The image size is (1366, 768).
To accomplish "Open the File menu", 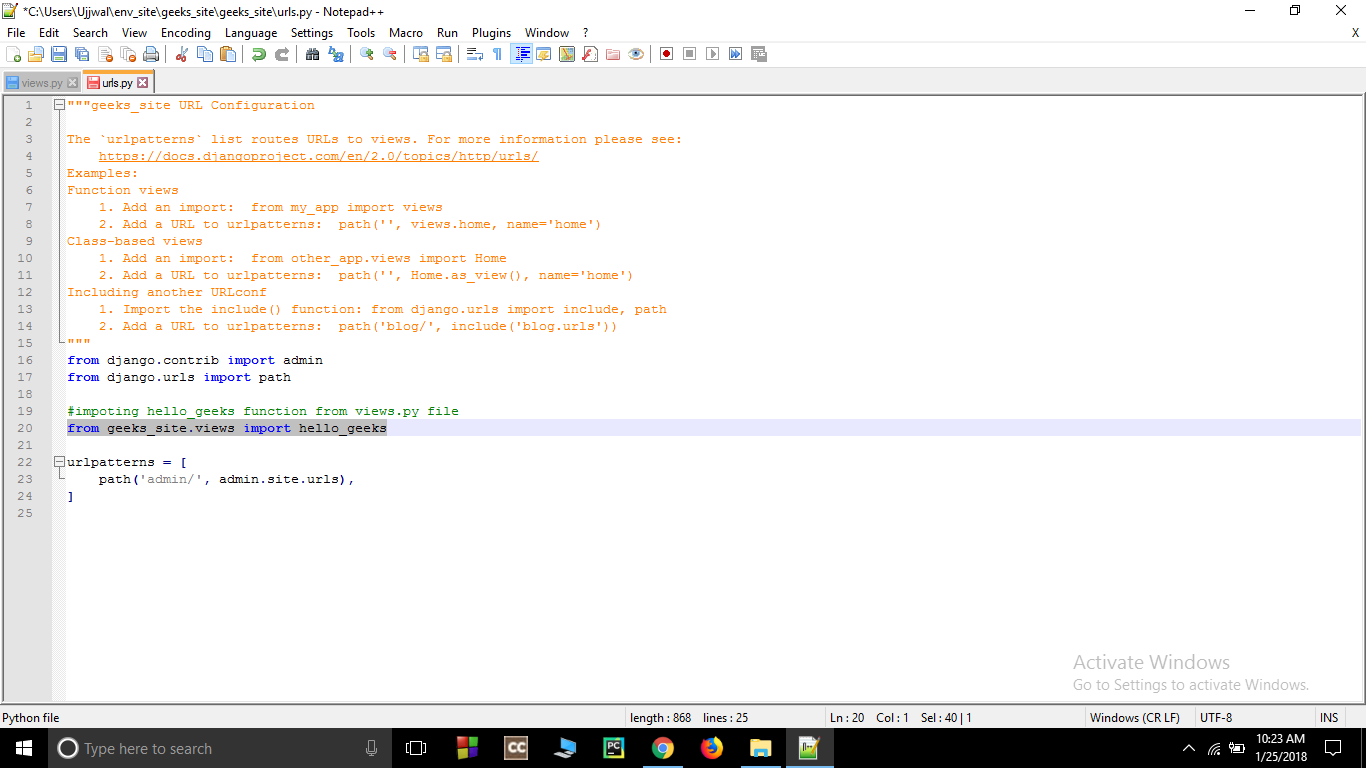I will [x=16, y=33].
